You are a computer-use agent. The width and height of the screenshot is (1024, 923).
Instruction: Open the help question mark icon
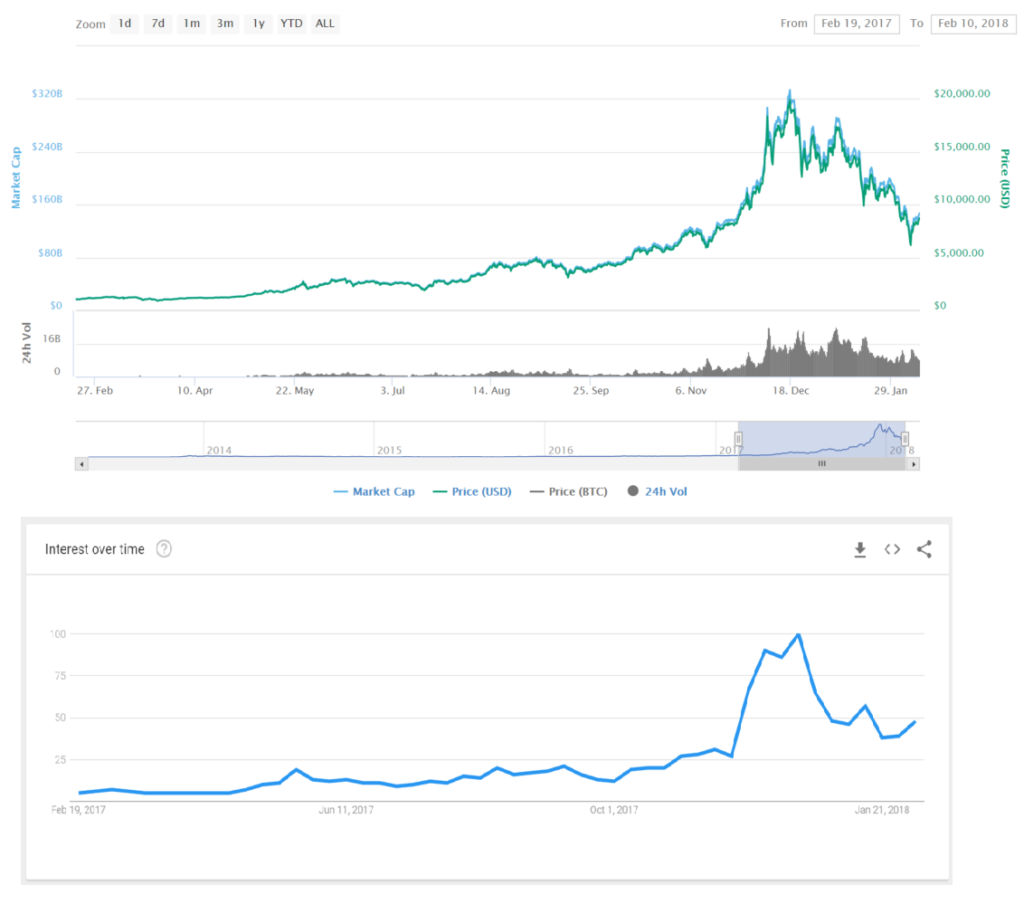click(164, 549)
